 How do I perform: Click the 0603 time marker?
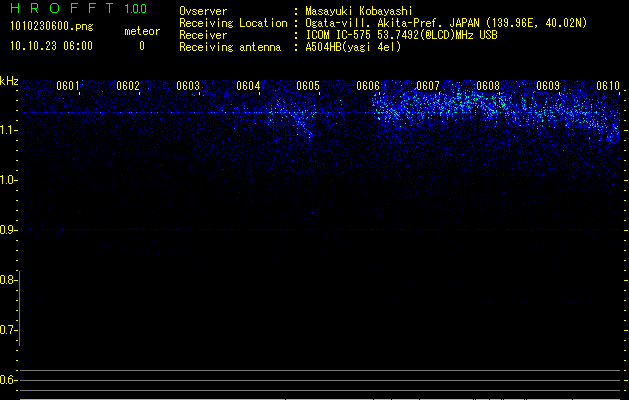pyautogui.click(x=188, y=86)
